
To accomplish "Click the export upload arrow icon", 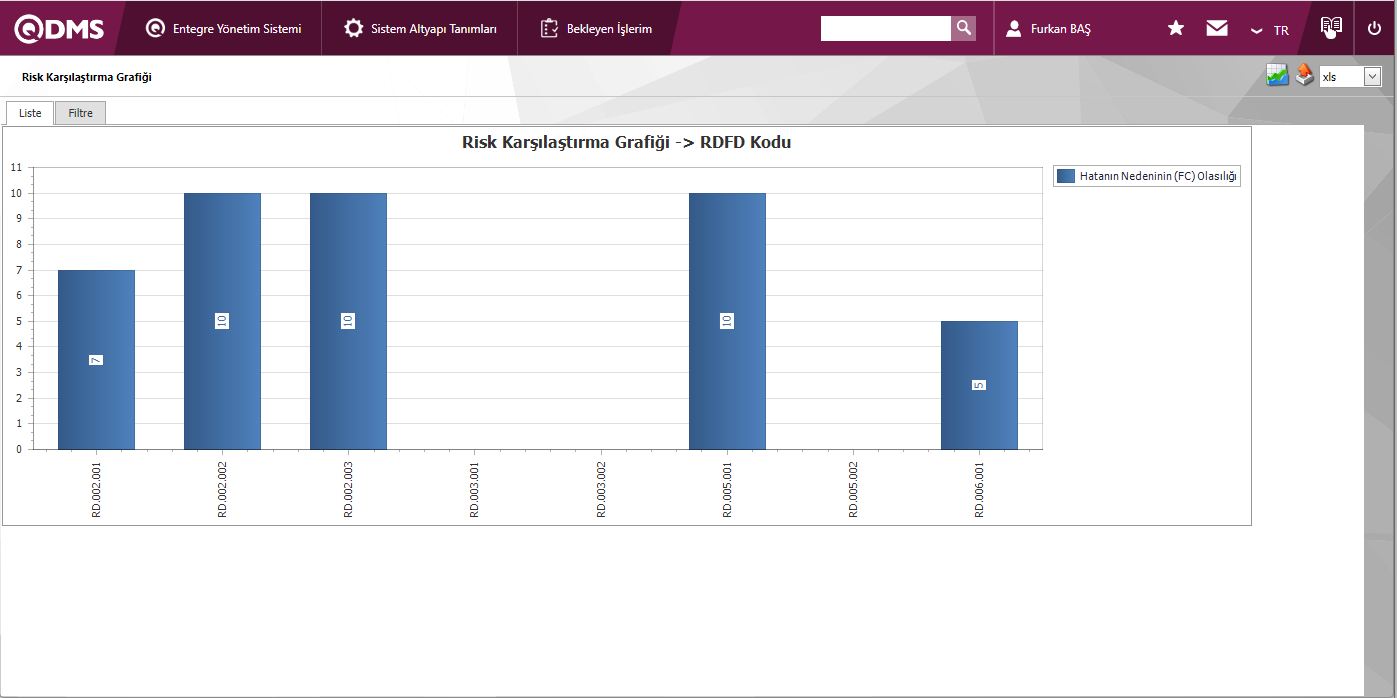I will tap(1304, 76).
